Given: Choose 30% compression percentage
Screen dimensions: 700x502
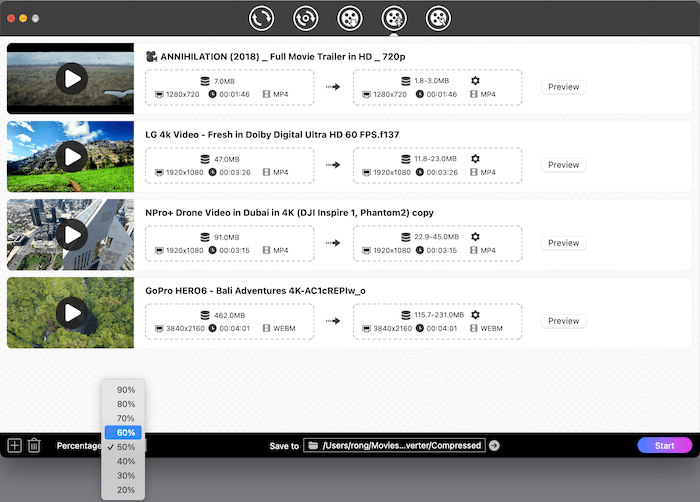Looking at the screenshot, I should pyautogui.click(x=126, y=476).
